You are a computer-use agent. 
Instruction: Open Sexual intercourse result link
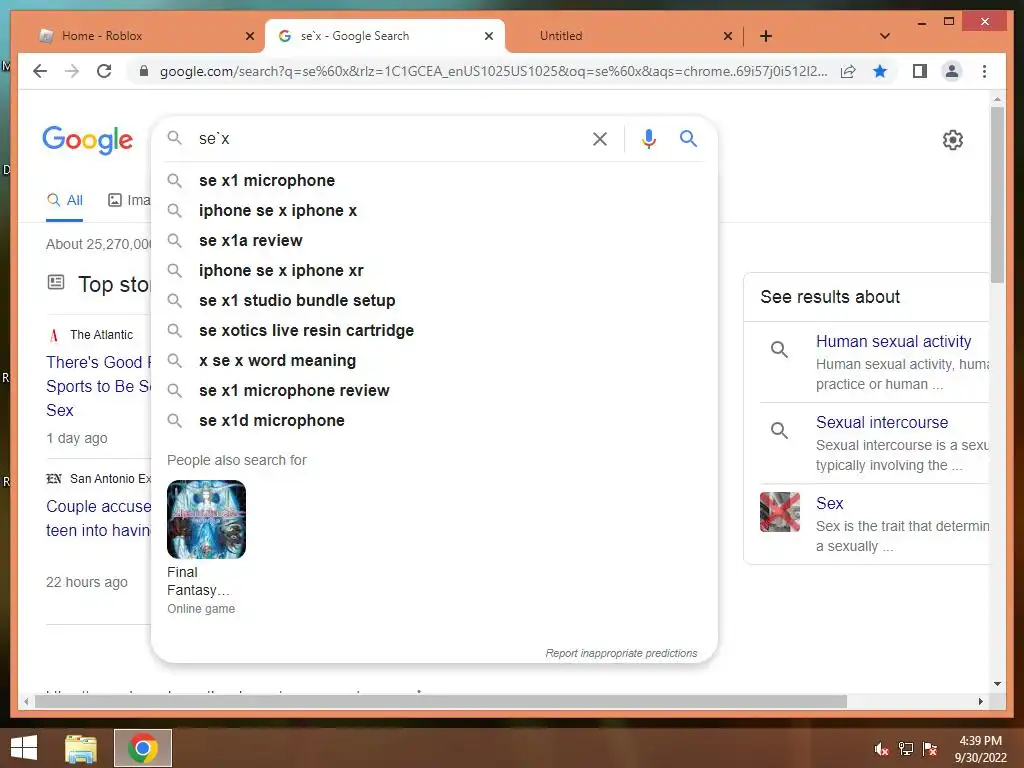tap(882, 422)
